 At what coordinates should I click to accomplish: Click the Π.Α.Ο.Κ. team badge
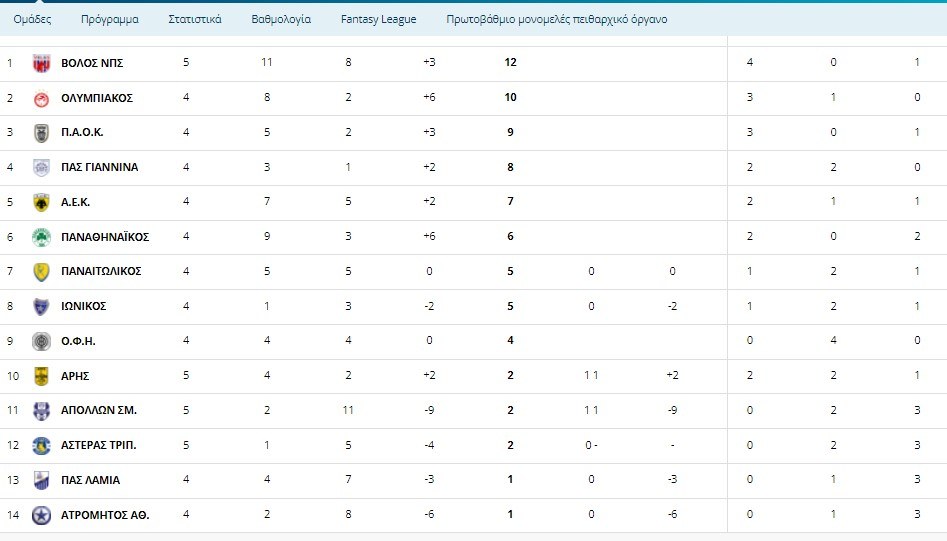tap(41, 132)
